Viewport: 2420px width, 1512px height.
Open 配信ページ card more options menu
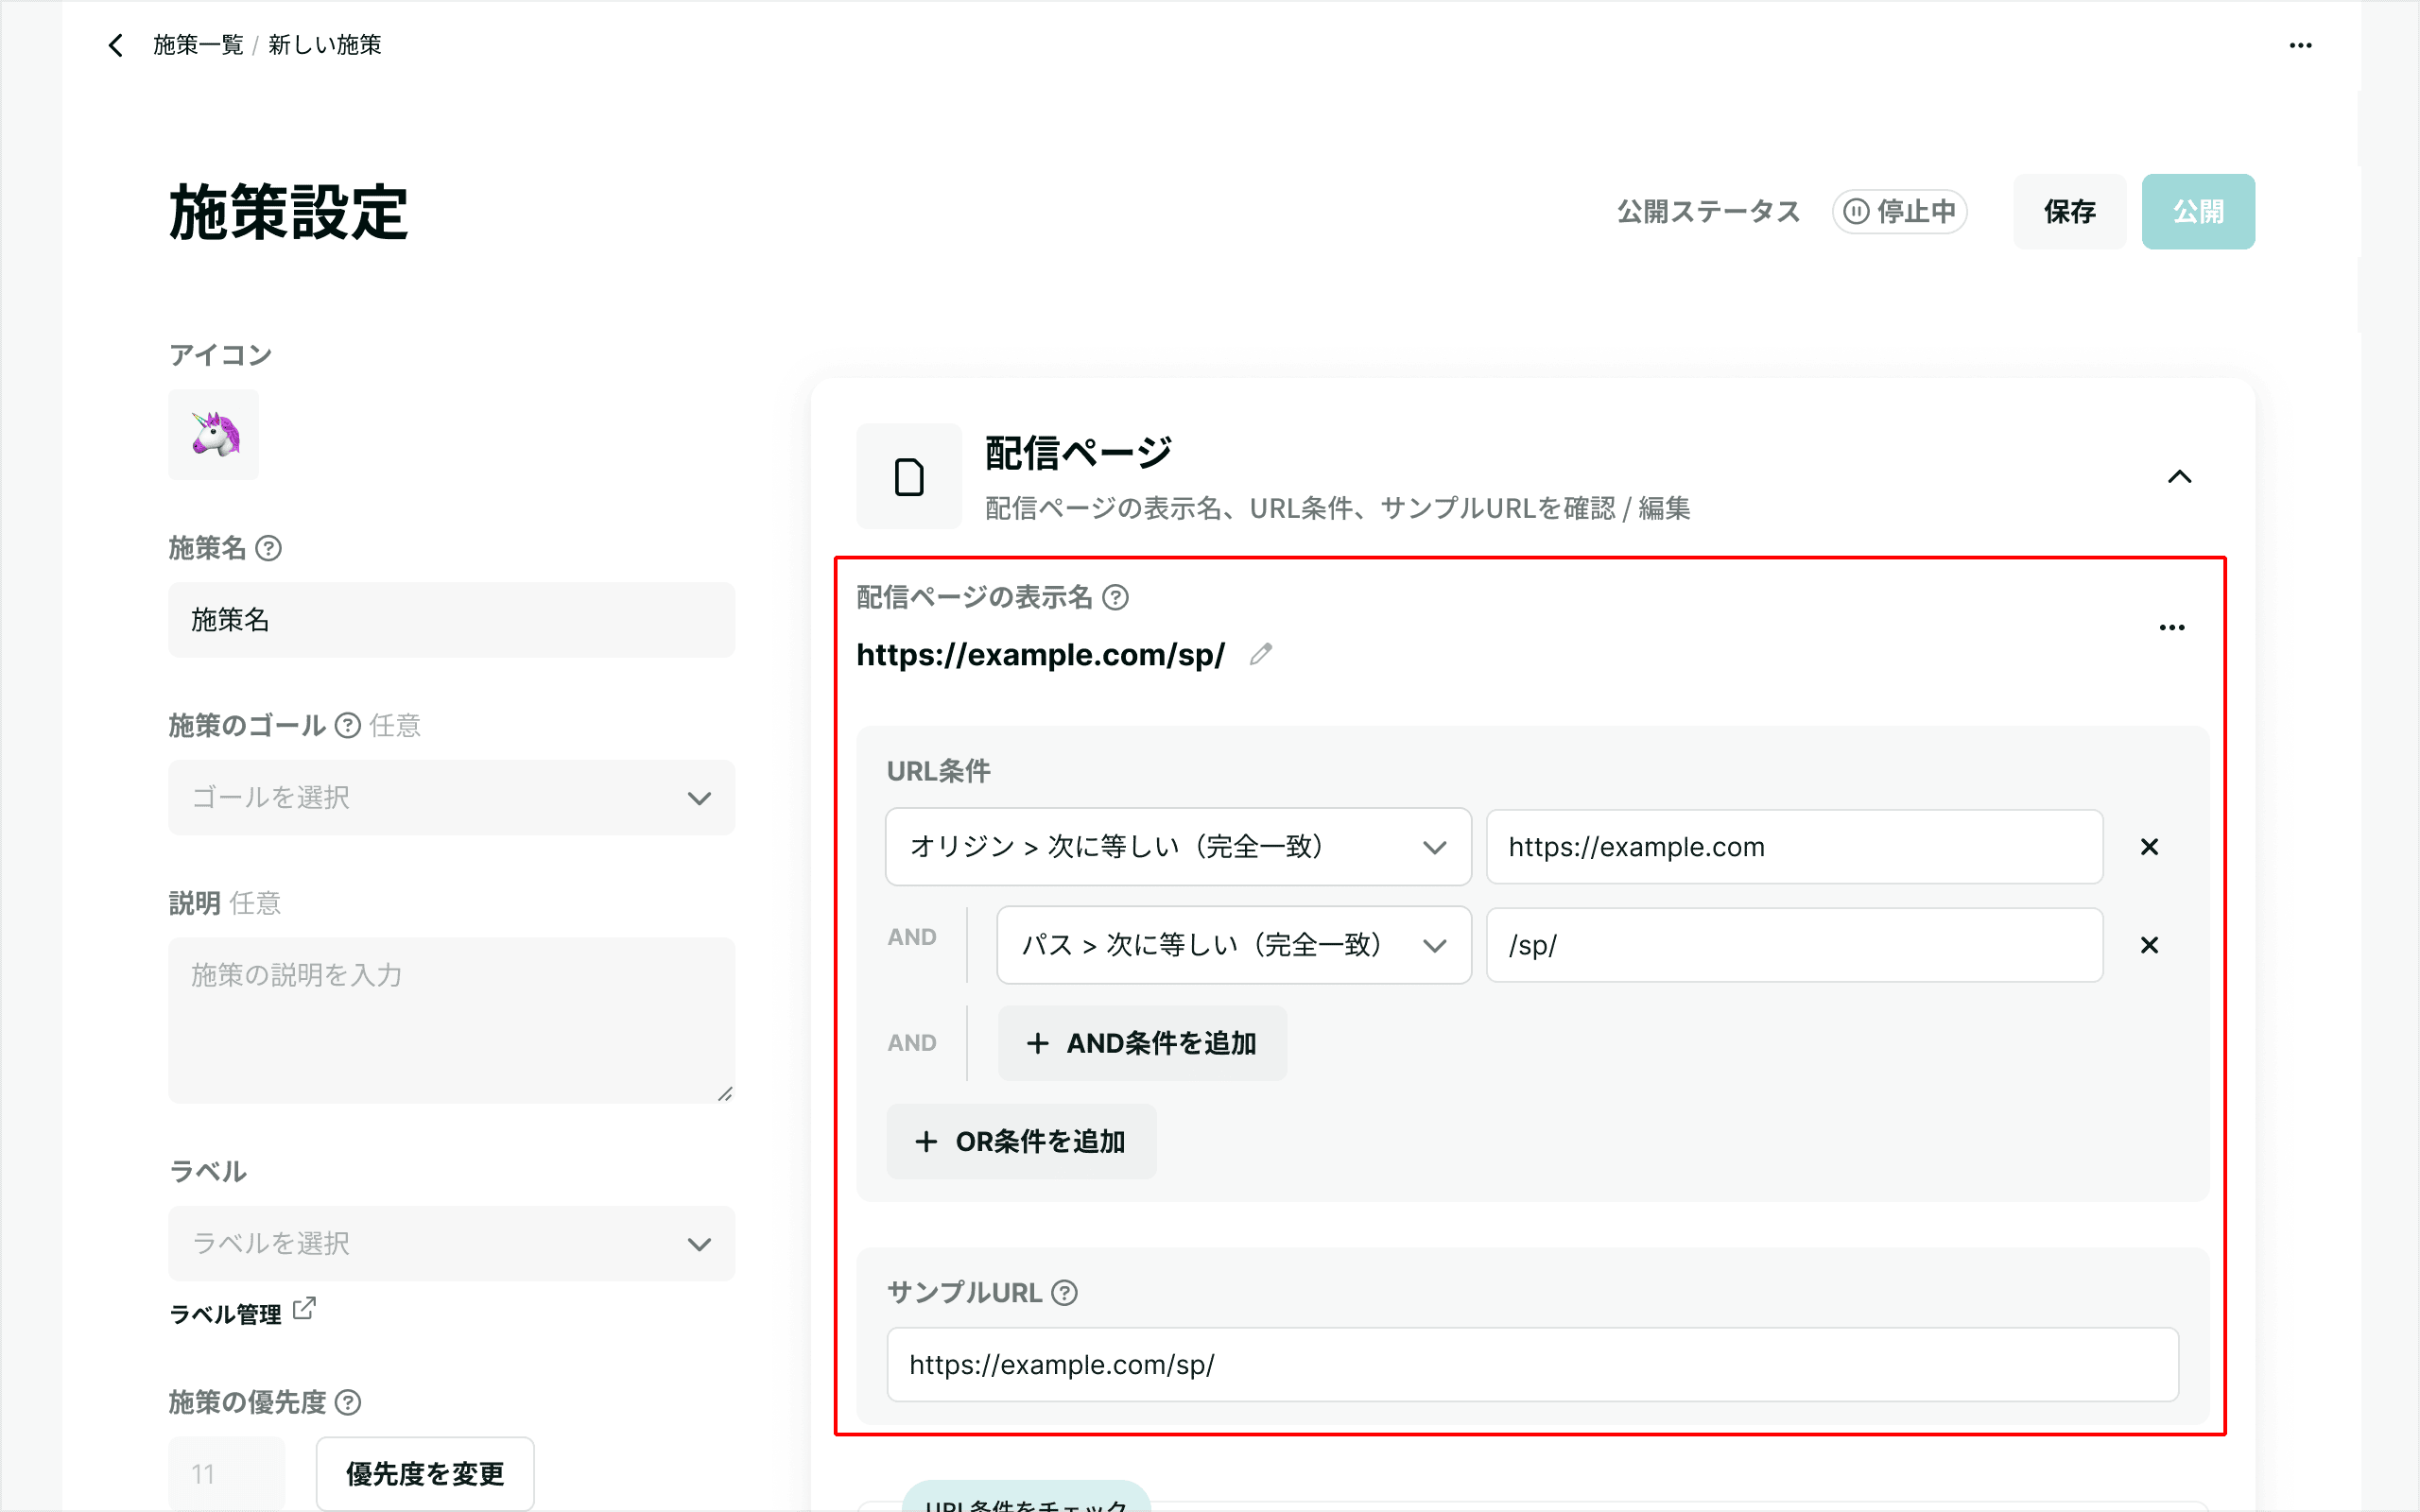tap(2171, 628)
